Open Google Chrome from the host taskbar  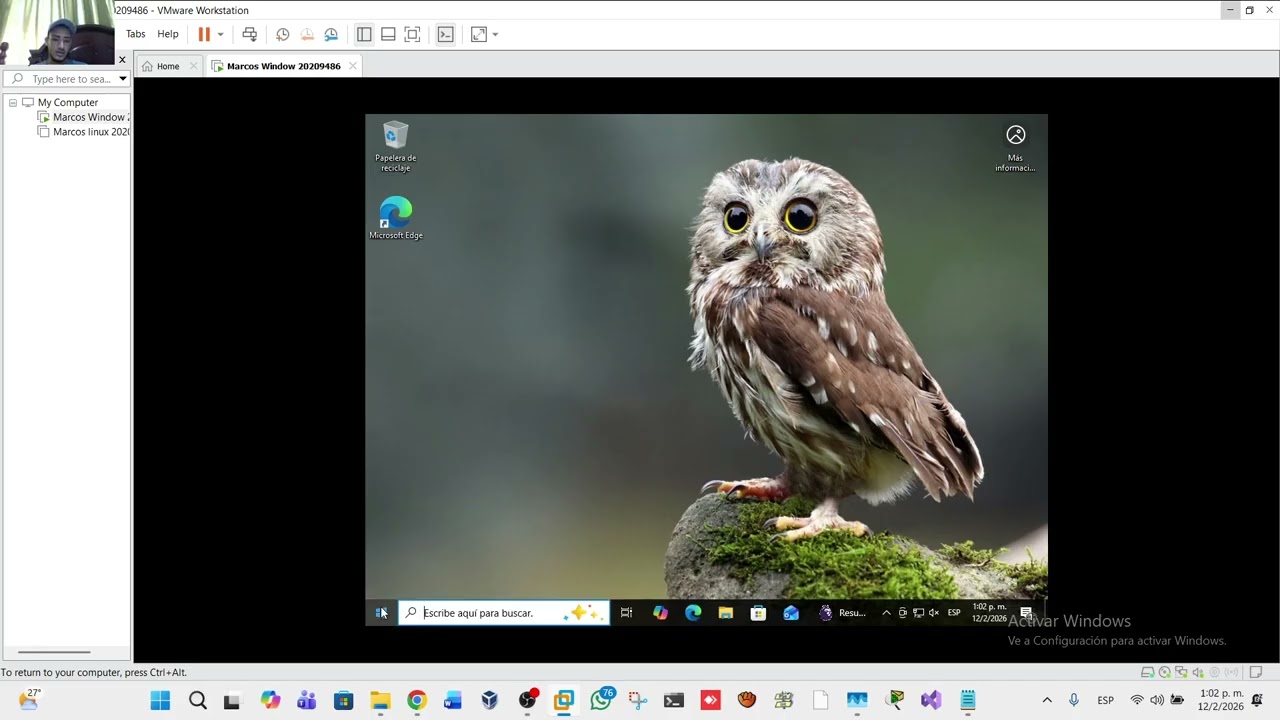[417, 700]
